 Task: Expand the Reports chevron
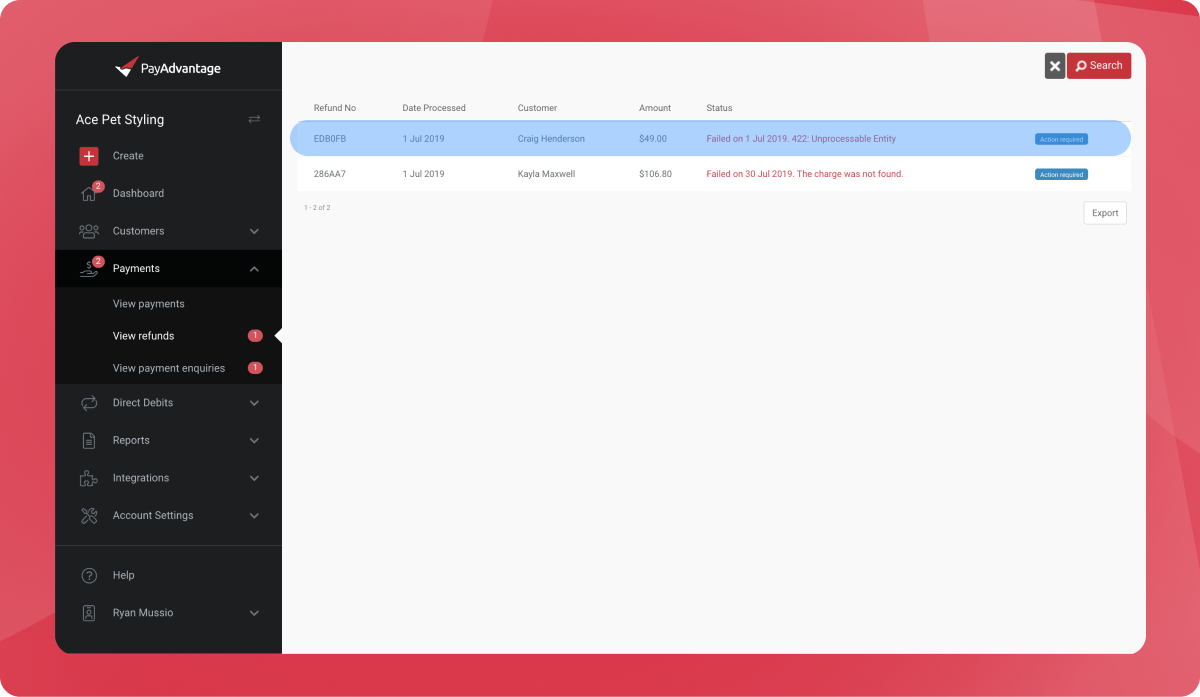tap(254, 441)
